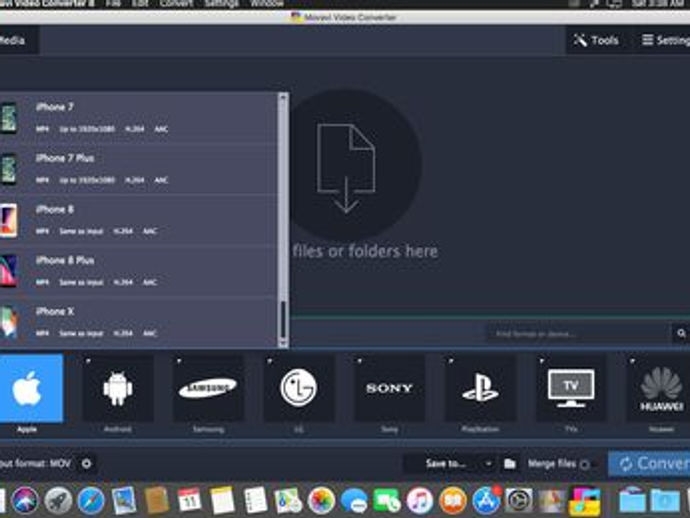Open Contacts from the dock
The width and height of the screenshot is (690, 518).
(x=156, y=500)
